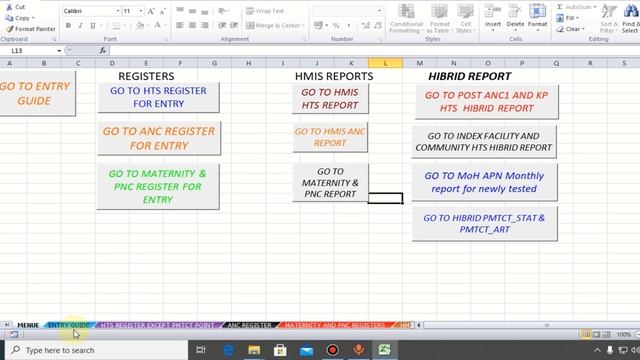Toggle Italic formatting
The width and height of the screenshot is (640, 360).
tap(80, 25)
